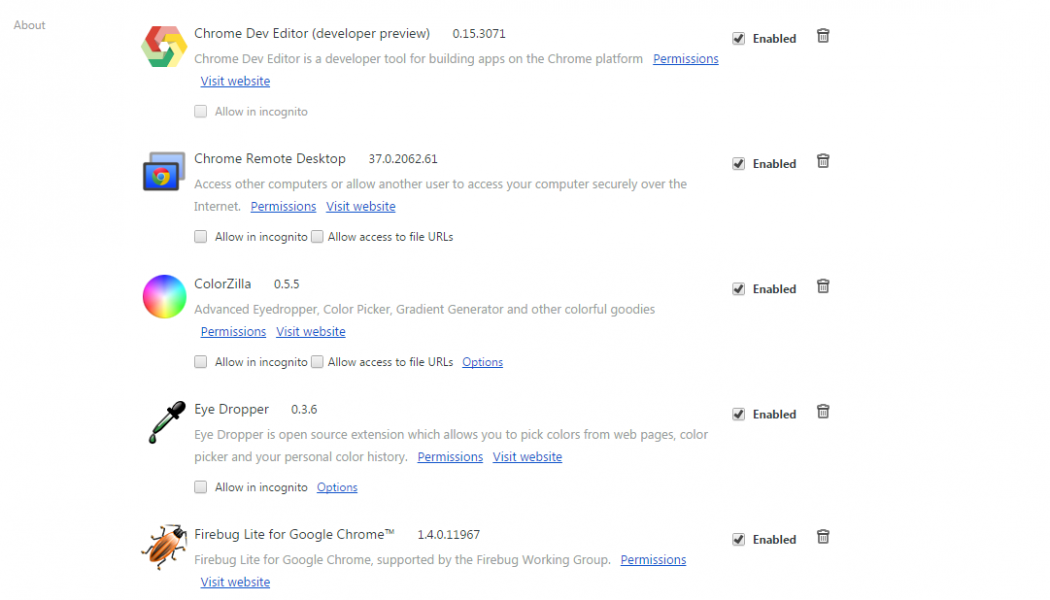Screen dimensions: 1050x600
Task: Click the Eye Dropper extension icon
Action: (x=164, y=422)
